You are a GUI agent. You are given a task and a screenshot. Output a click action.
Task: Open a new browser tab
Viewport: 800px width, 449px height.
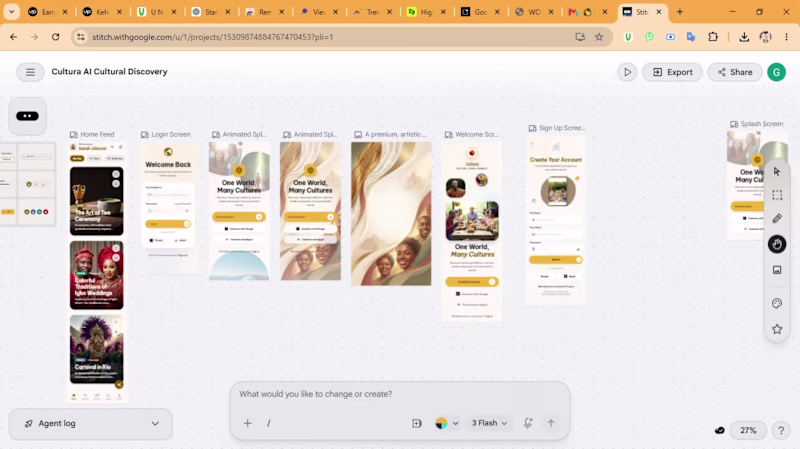680,12
